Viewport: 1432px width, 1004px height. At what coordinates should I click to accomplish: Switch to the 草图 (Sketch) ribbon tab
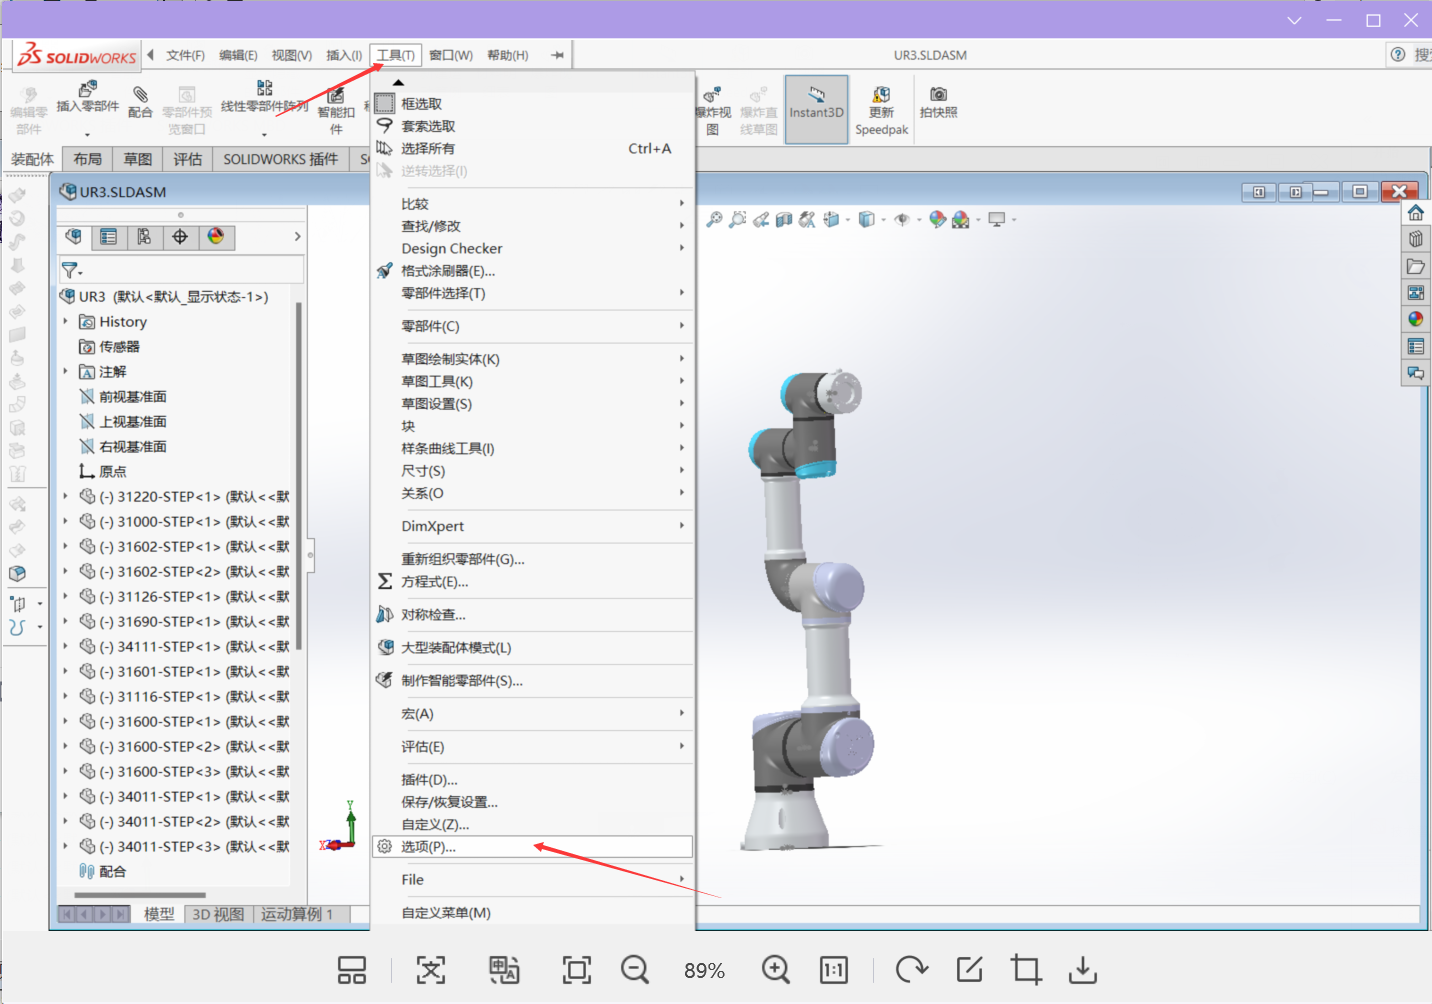pos(138,159)
